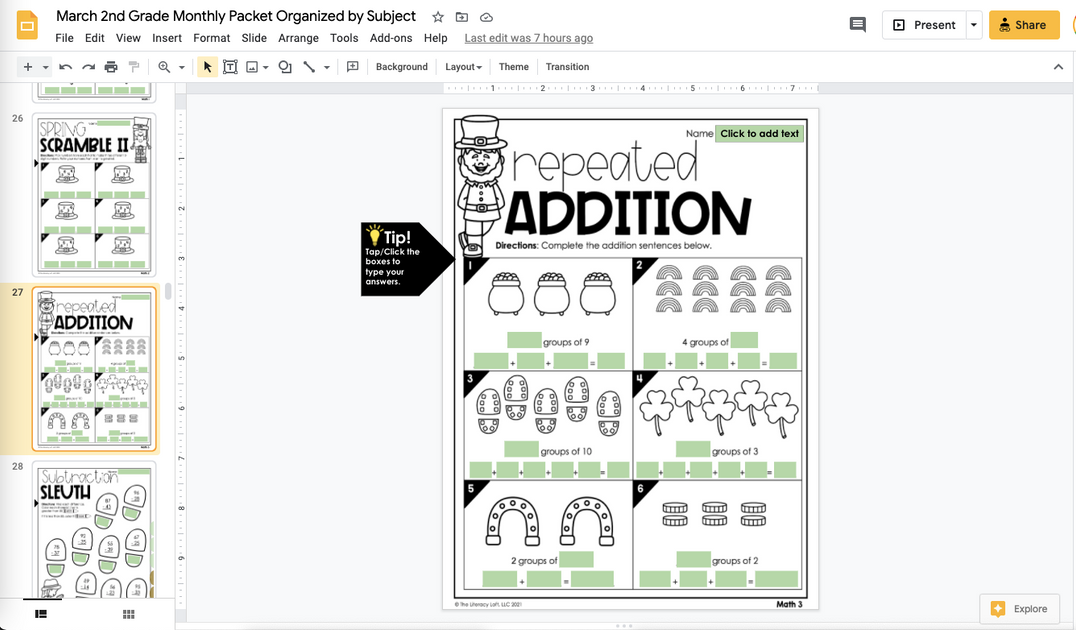This screenshot has height=630, width=1076.
Task: Open the Insert menu
Action: (166, 37)
